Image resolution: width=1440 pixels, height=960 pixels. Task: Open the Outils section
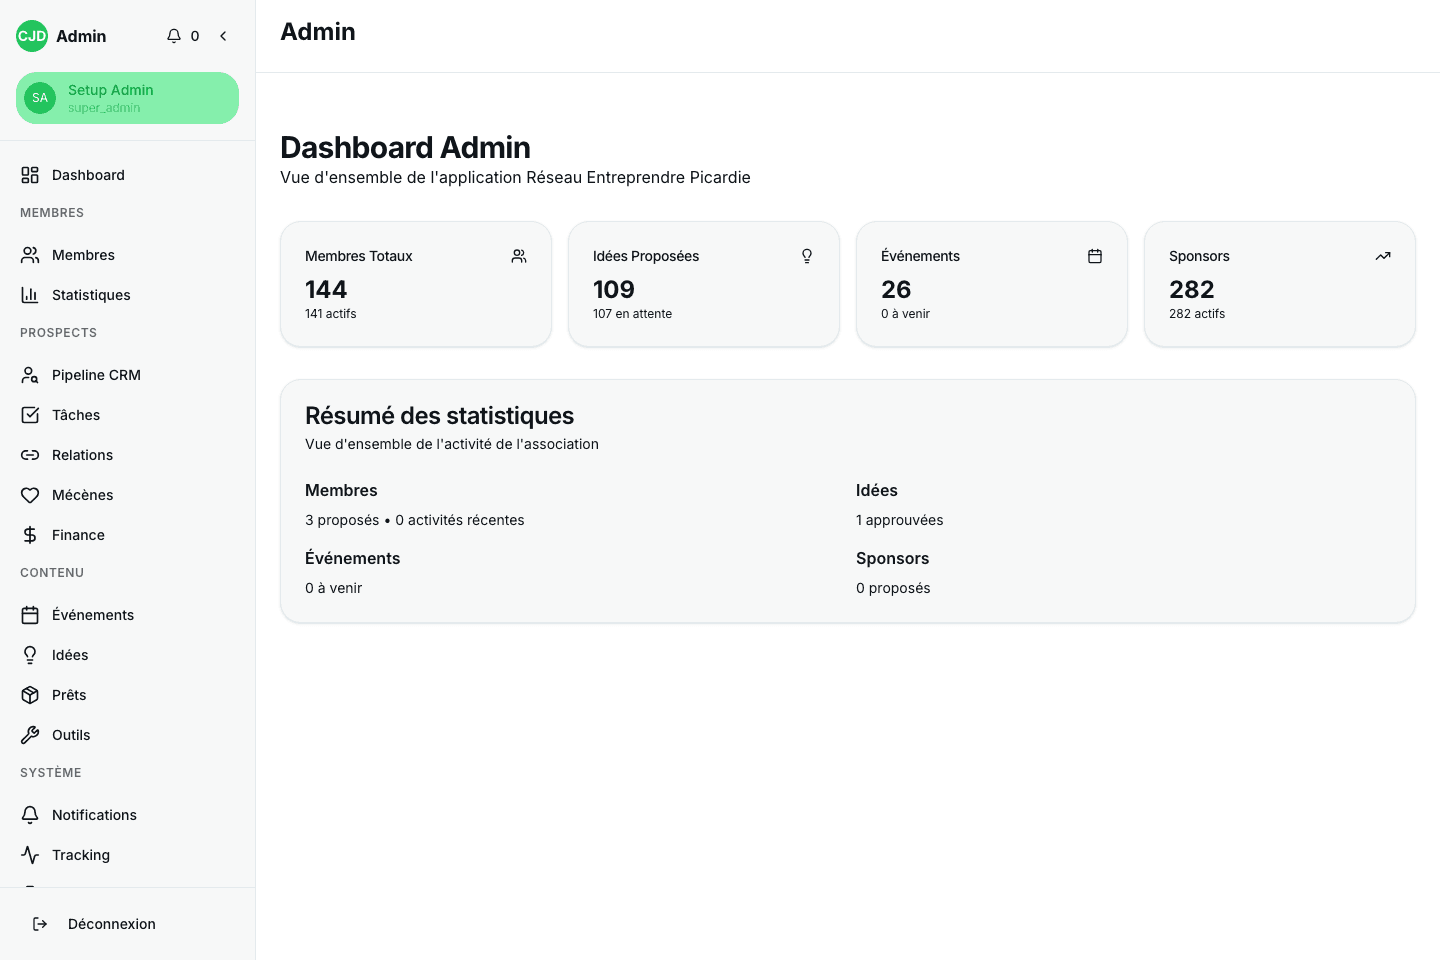coord(127,735)
